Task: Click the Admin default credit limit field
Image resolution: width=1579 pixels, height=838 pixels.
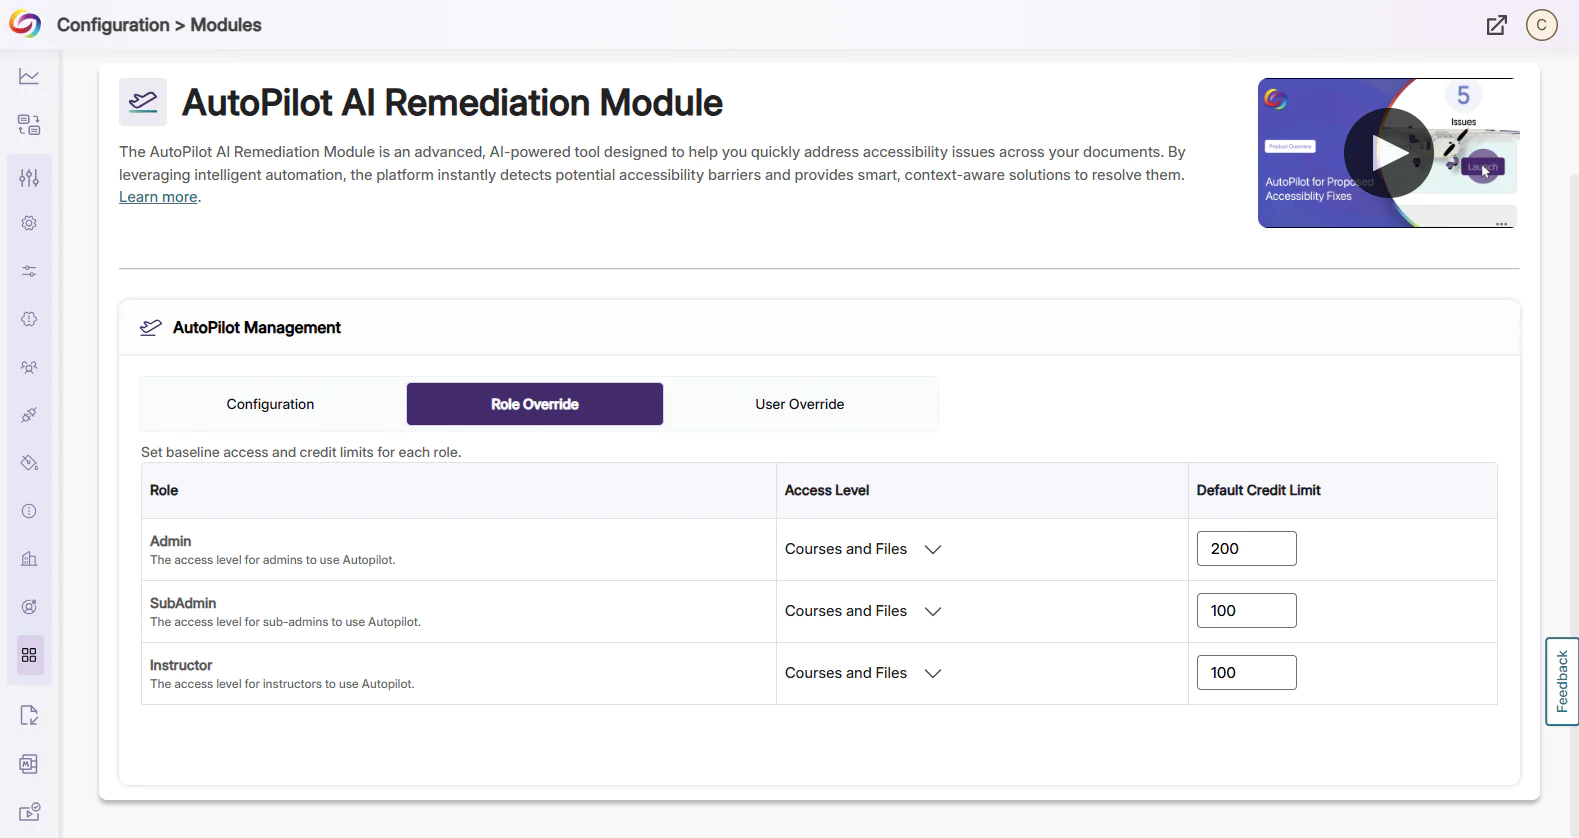Action: click(1246, 549)
